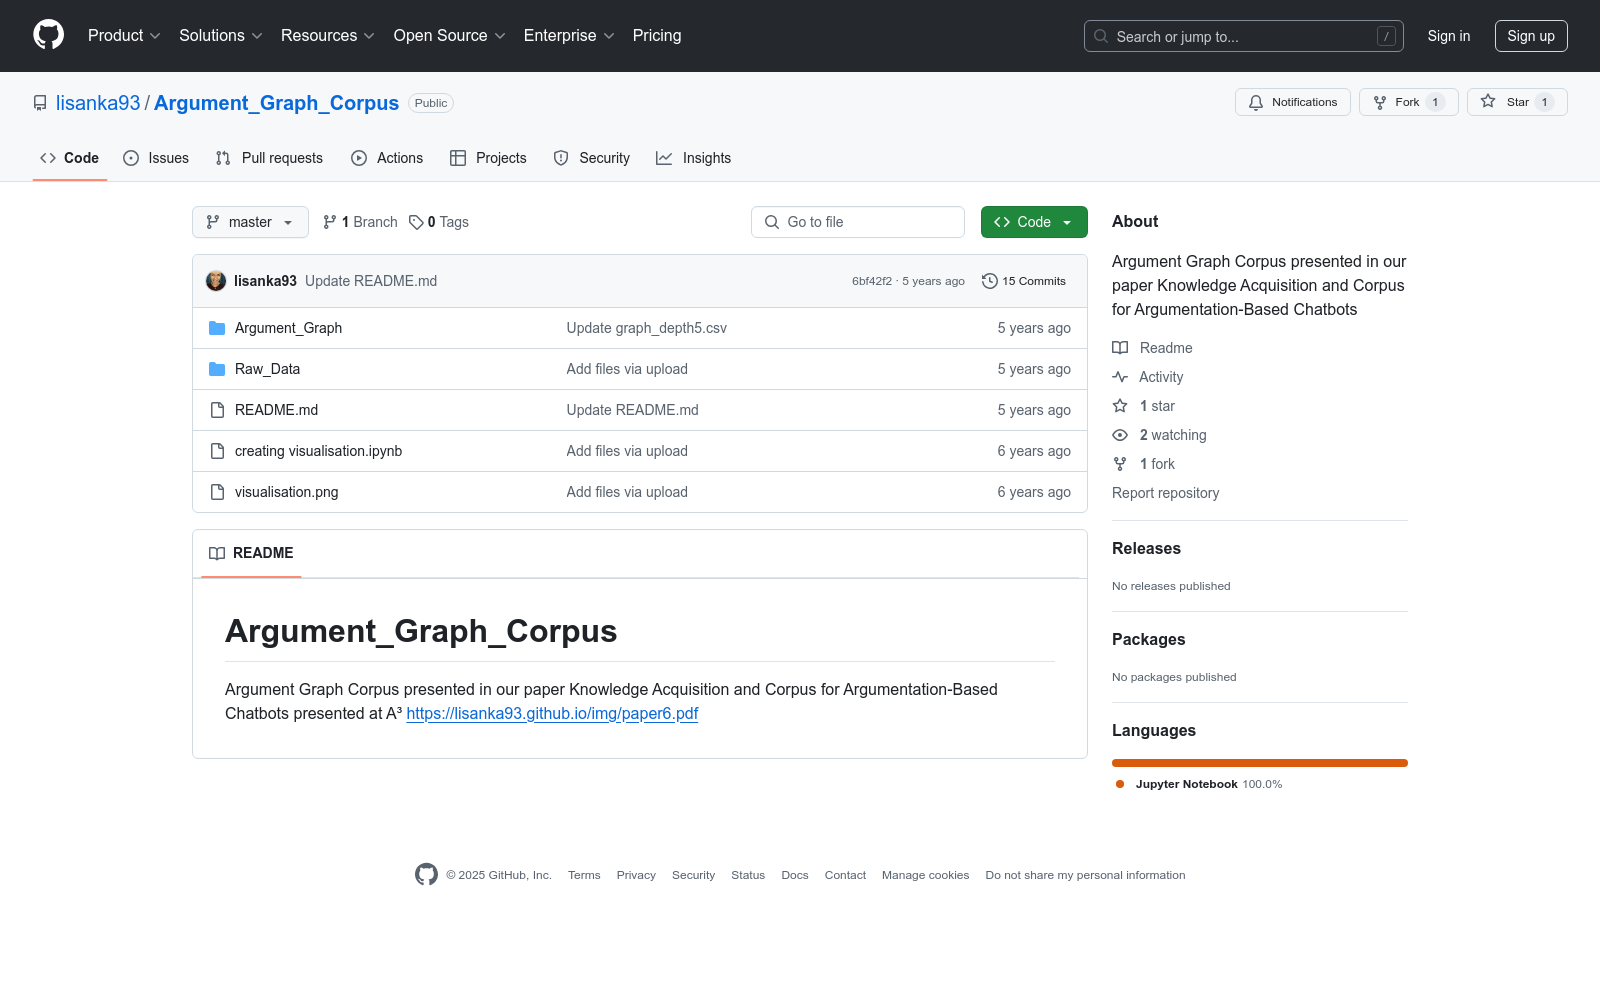Click the GitHub logo in header
Viewport: 1600px width, 1000px height.
[x=48, y=35]
